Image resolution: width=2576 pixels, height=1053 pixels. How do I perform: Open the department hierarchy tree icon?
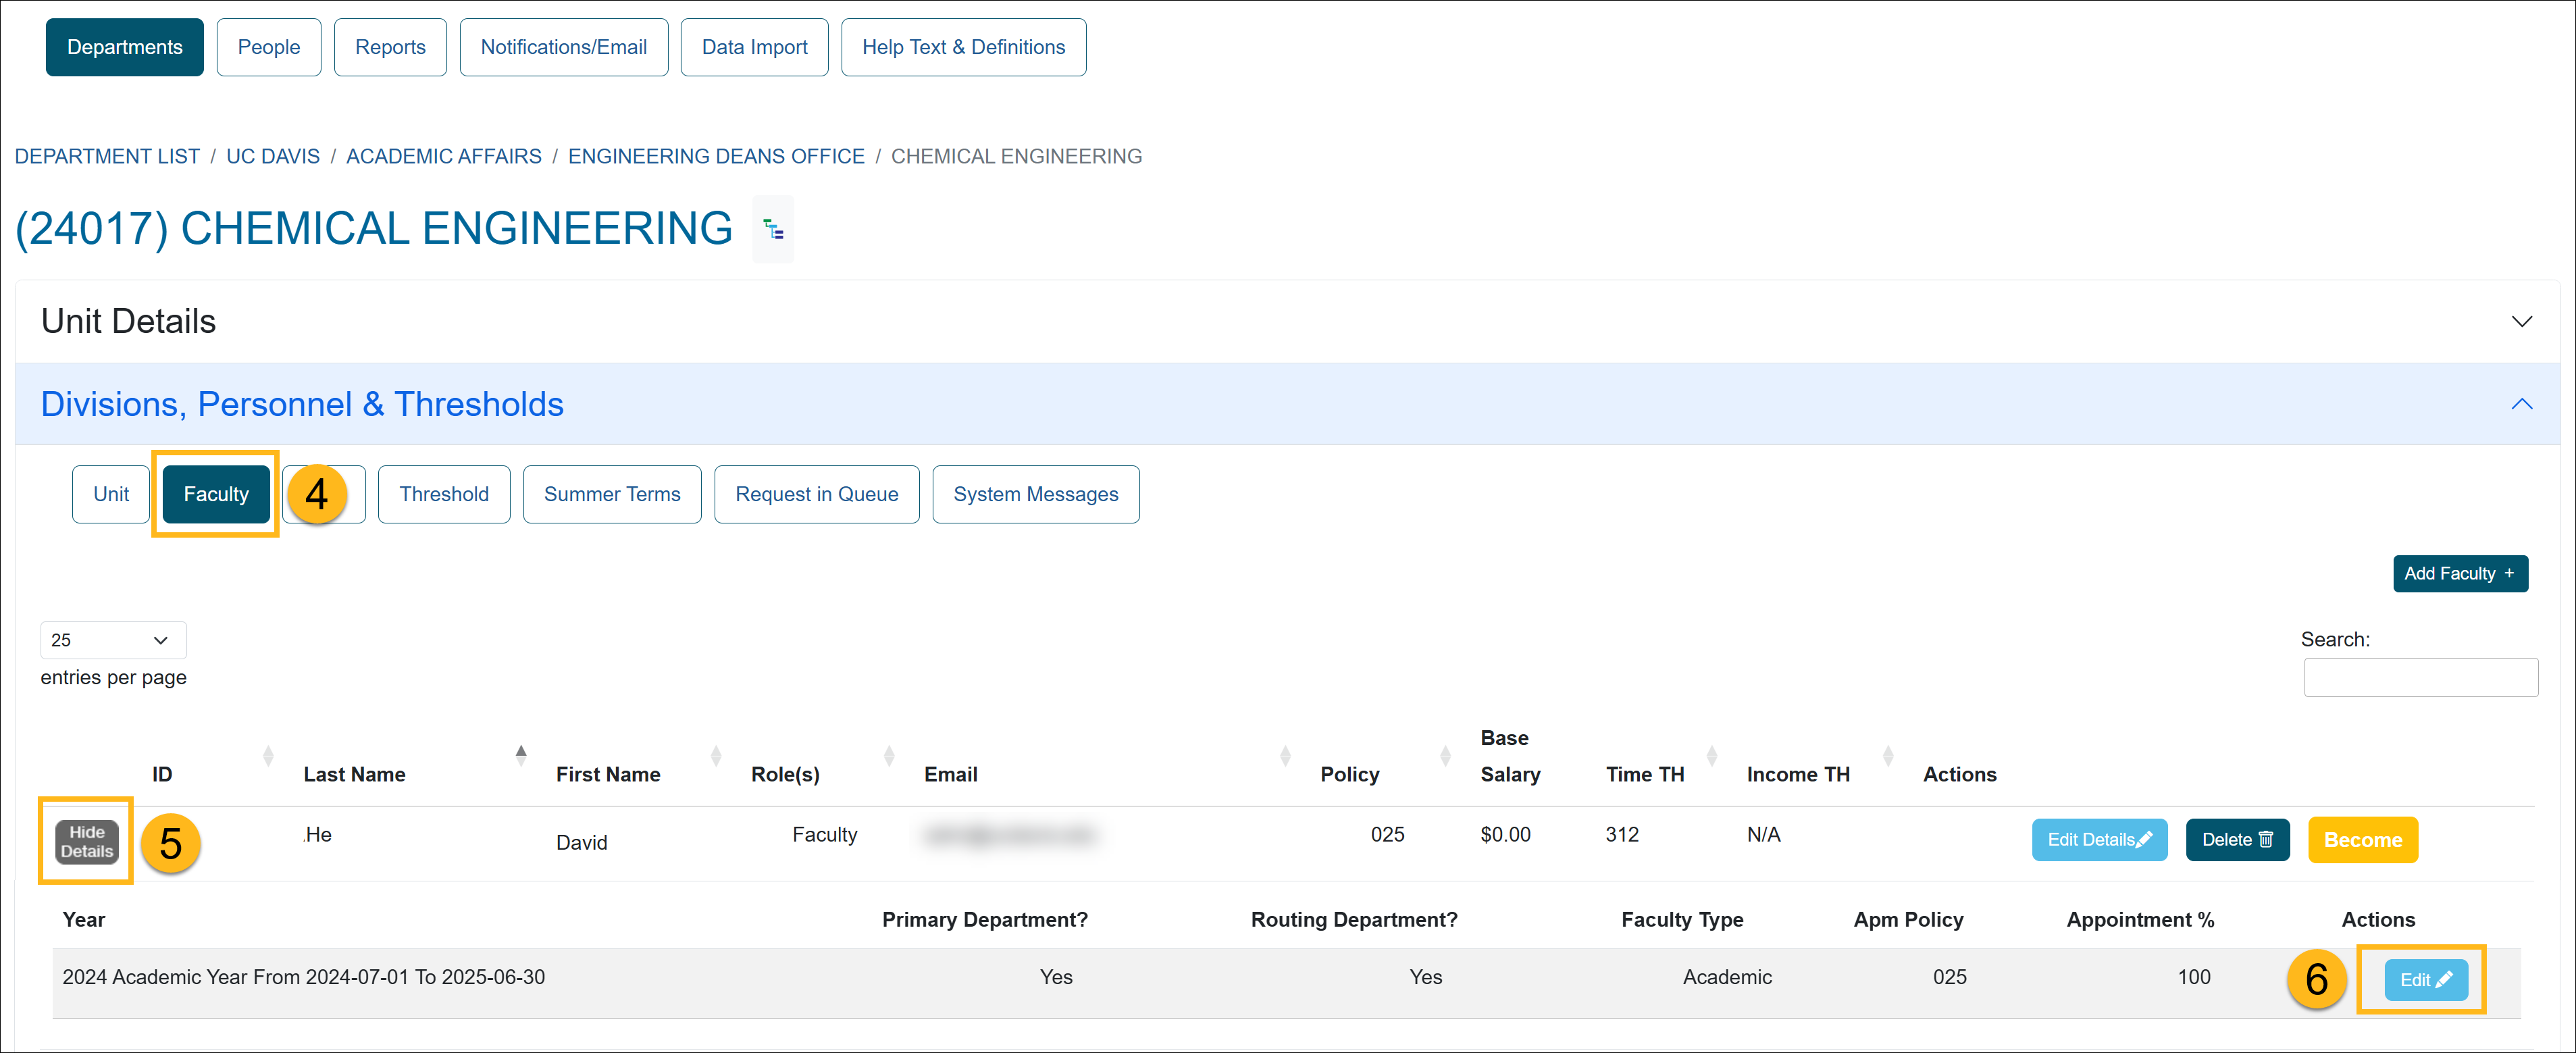point(773,230)
